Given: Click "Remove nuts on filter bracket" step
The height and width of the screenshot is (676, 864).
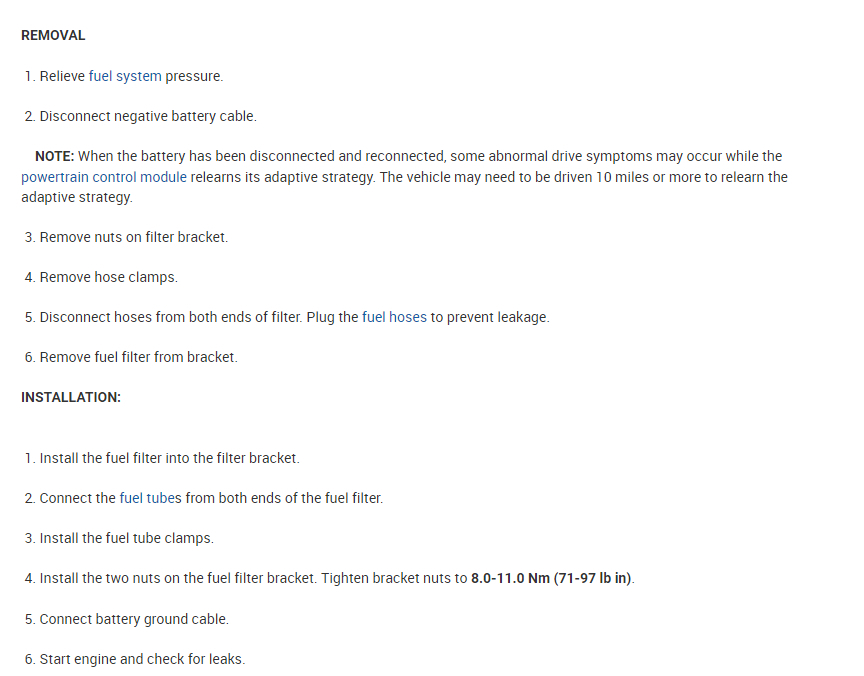Looking at the screenshot, I should click(134, 237).
